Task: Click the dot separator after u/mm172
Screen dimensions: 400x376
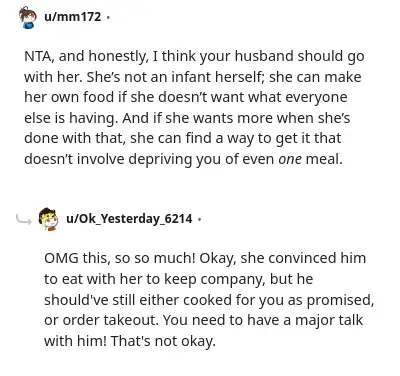Action: pyautogui.click(x=108, y=17)
